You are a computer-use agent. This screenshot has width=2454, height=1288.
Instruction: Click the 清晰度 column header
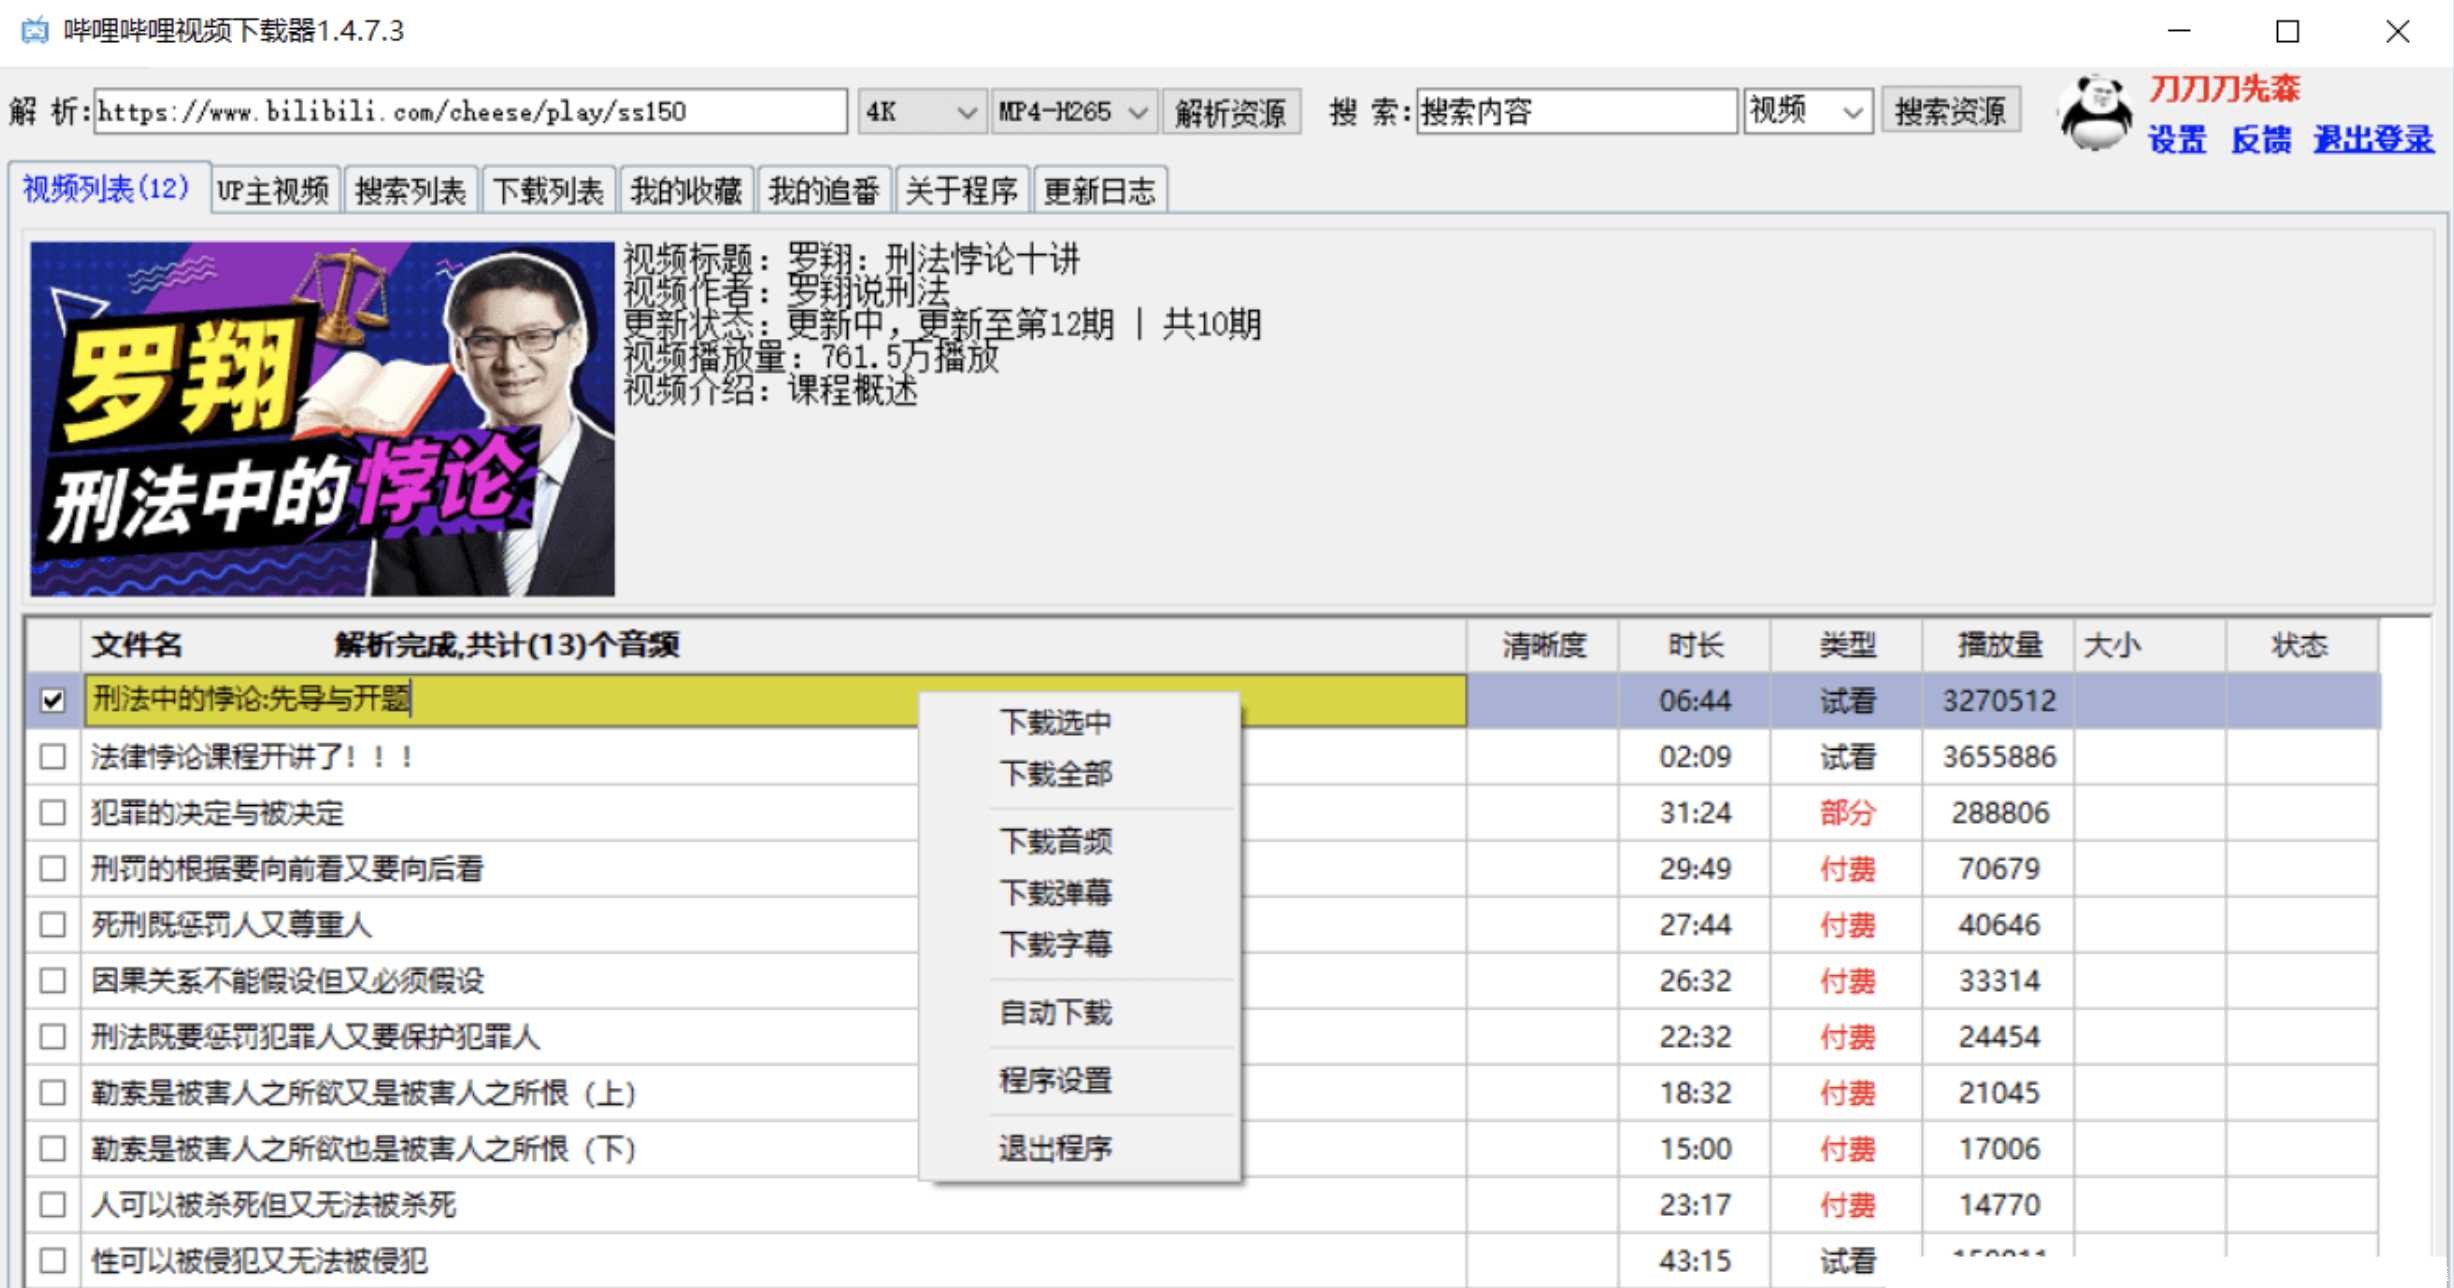tap(1544, 645)
